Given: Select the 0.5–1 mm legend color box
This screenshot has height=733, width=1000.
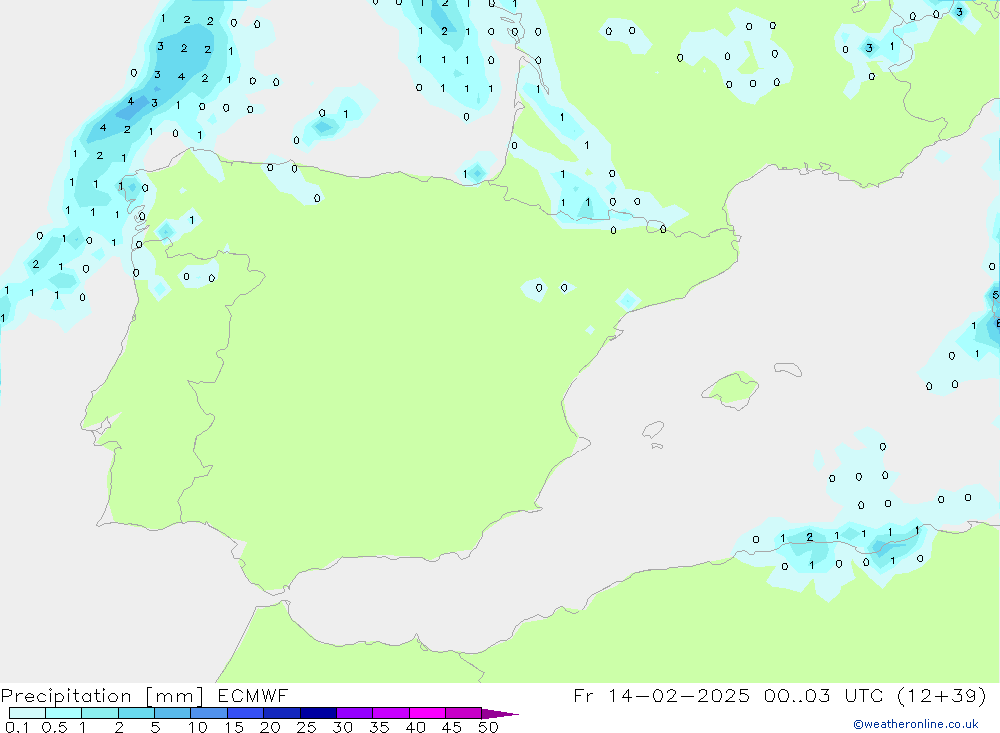Looking at the screenshot, I should [x=64, y=713].
